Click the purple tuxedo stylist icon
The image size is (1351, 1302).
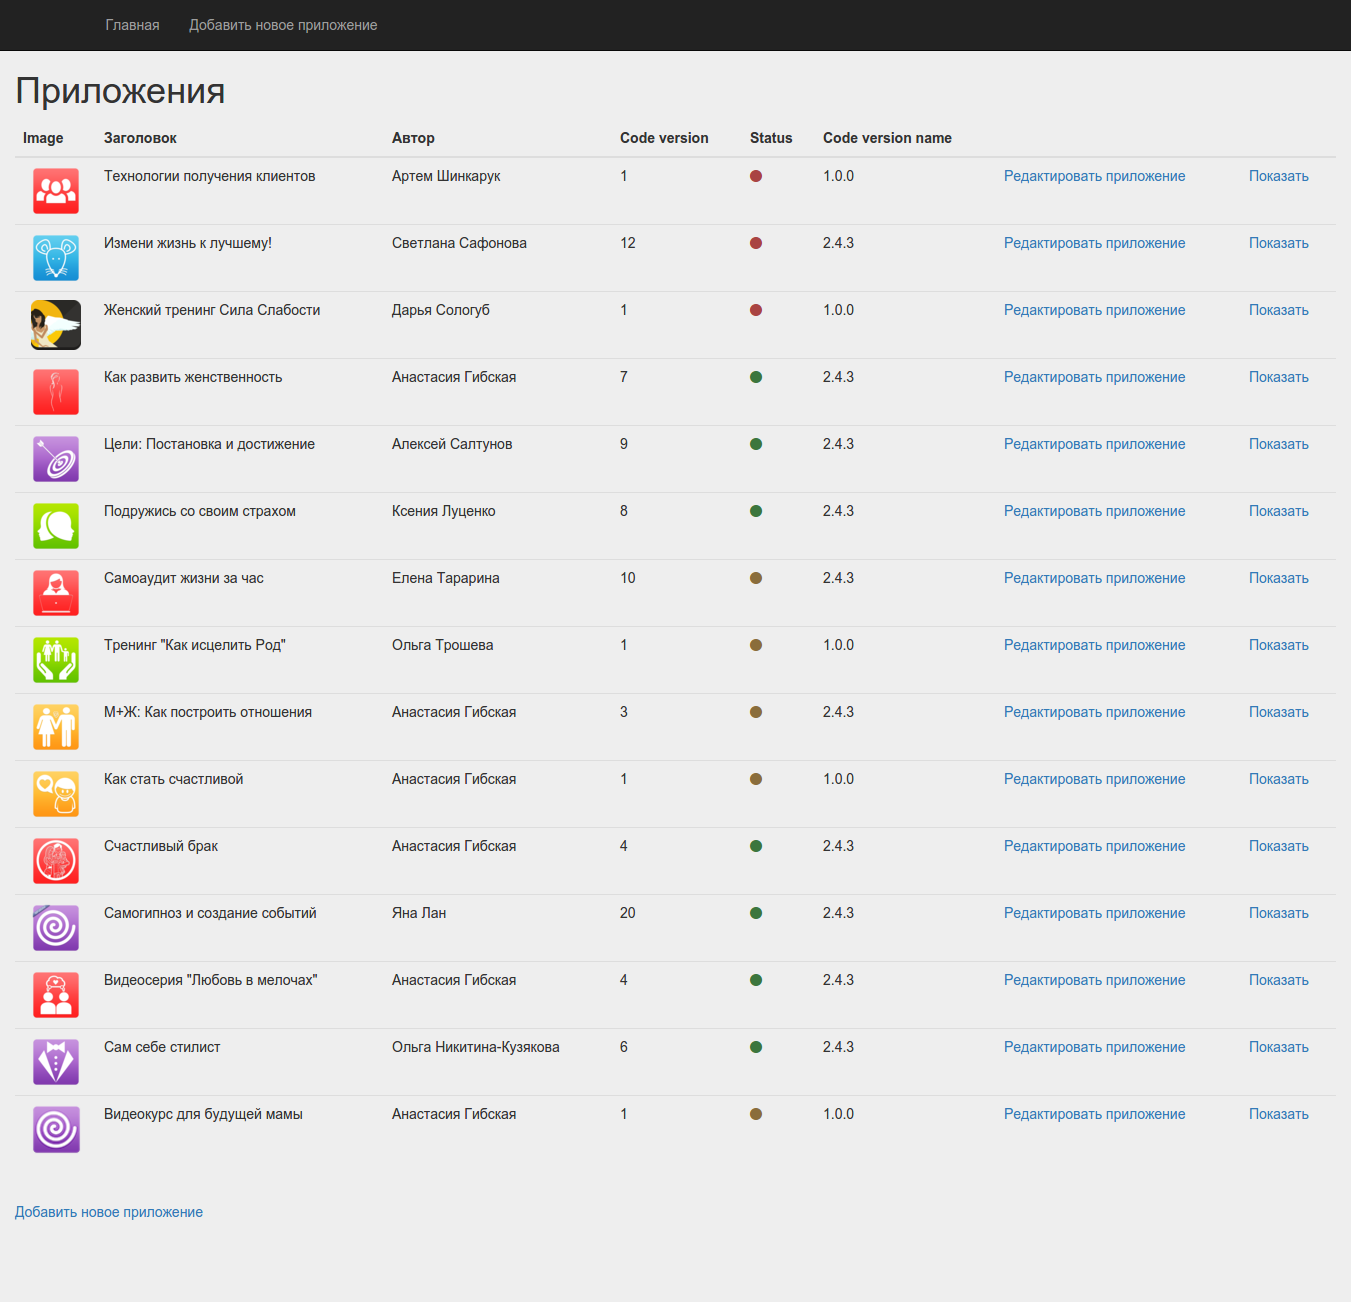pos(56,1062)
